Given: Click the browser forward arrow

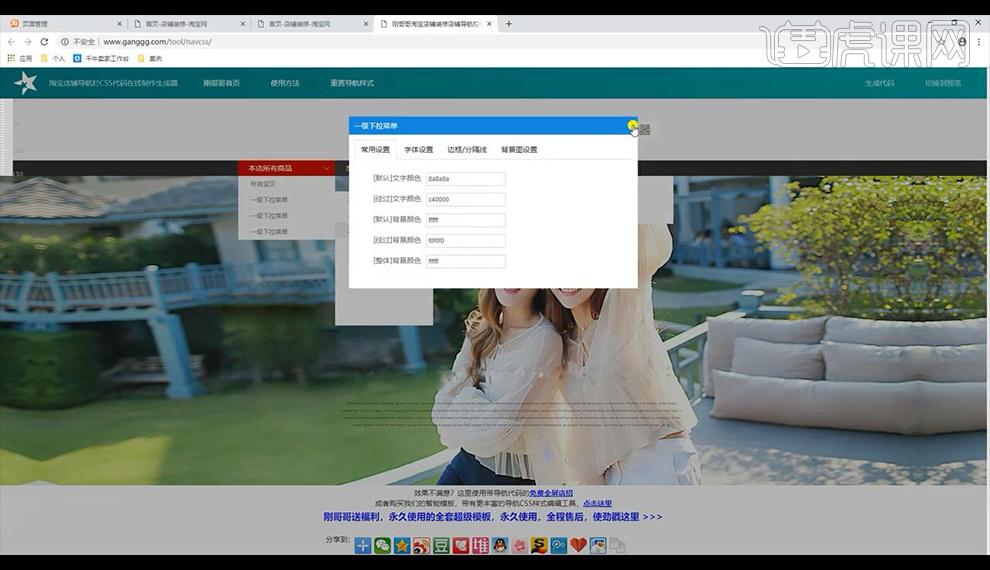Looking at the screenshot, I should (x=28, y=42).
